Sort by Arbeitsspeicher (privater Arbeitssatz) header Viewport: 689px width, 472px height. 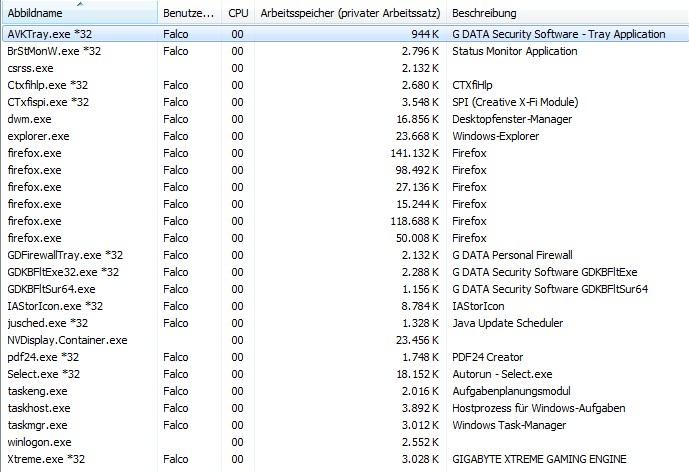pyautogui.click(x=348, y=14)
